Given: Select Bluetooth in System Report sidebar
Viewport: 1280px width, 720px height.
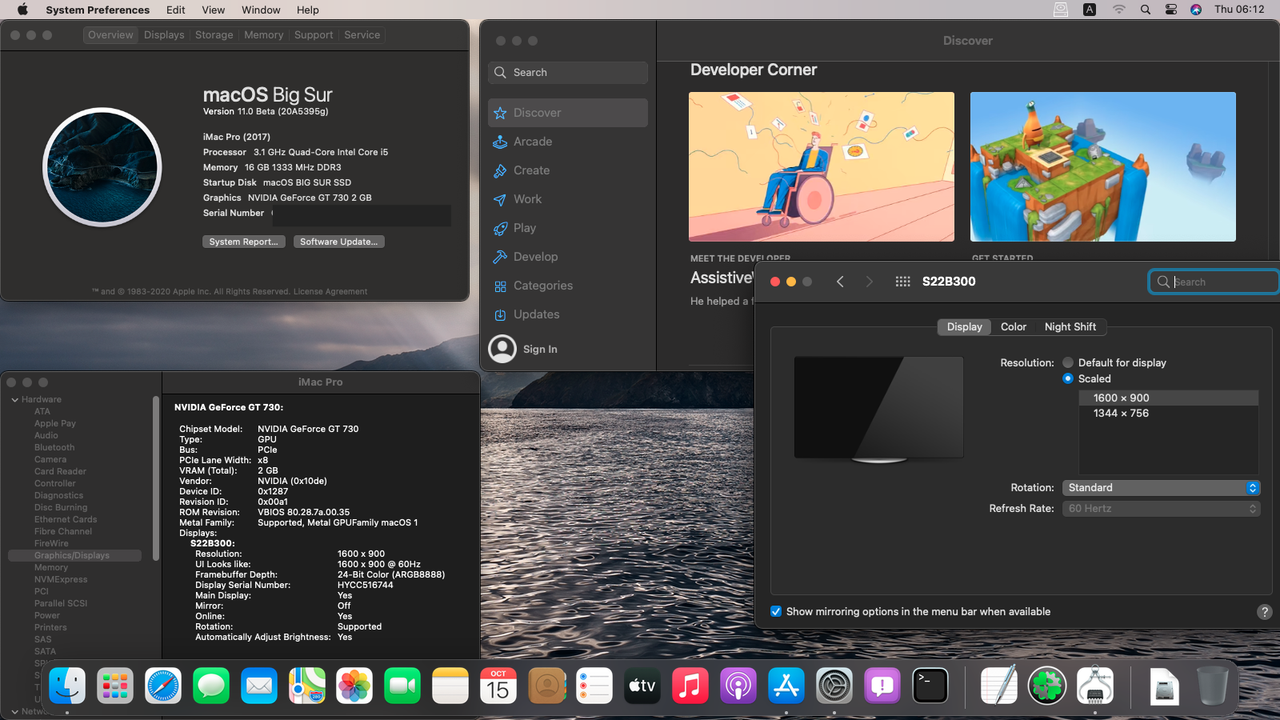Looking at the screenshot, I should 54,448.
